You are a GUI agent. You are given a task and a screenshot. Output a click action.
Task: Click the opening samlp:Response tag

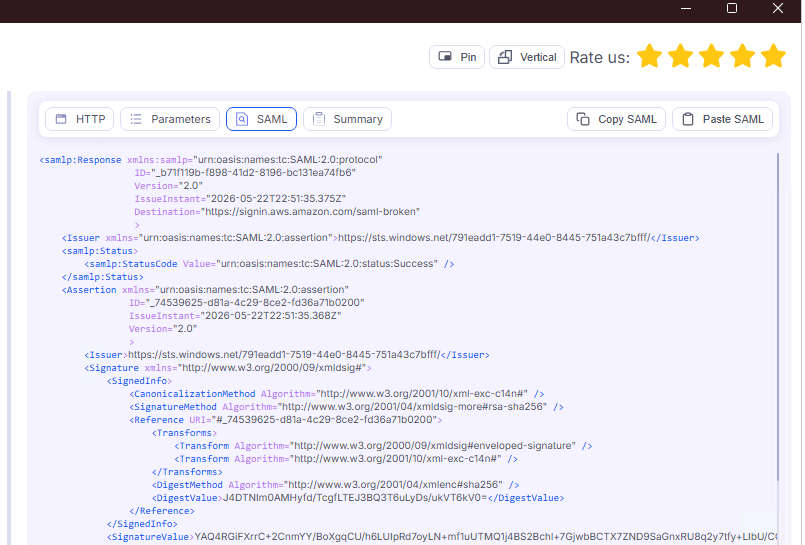[x=81, y=160]
